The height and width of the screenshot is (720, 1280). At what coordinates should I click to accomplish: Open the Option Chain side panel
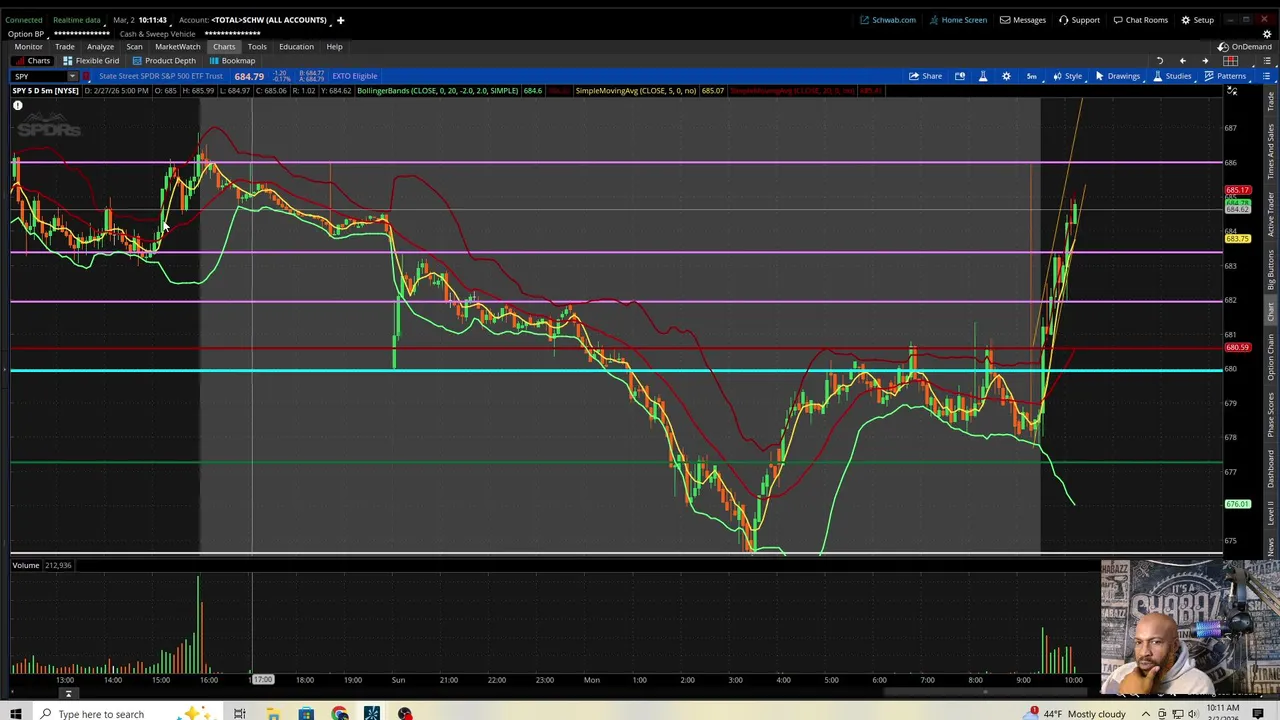1271,355
